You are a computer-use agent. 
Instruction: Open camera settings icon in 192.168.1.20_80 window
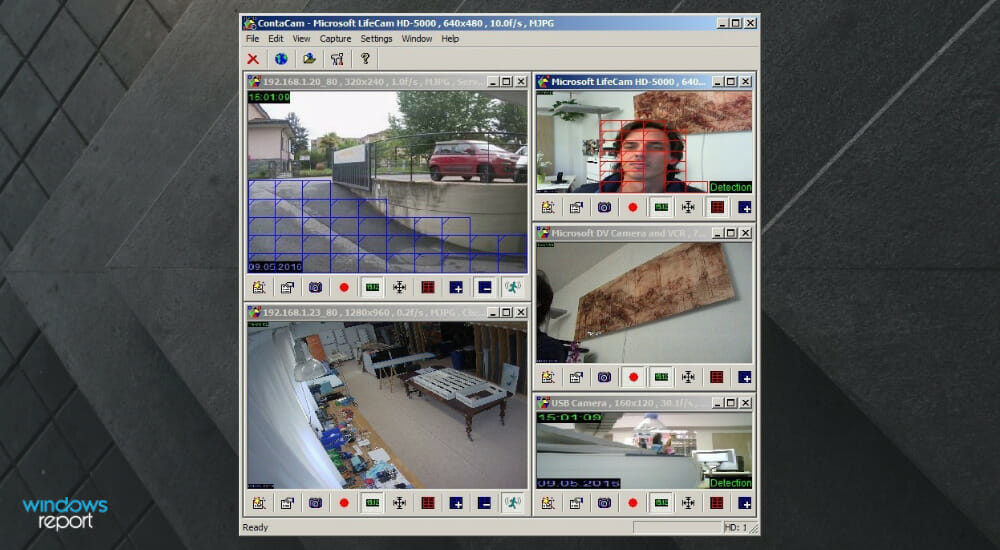[x=259, y=288]
